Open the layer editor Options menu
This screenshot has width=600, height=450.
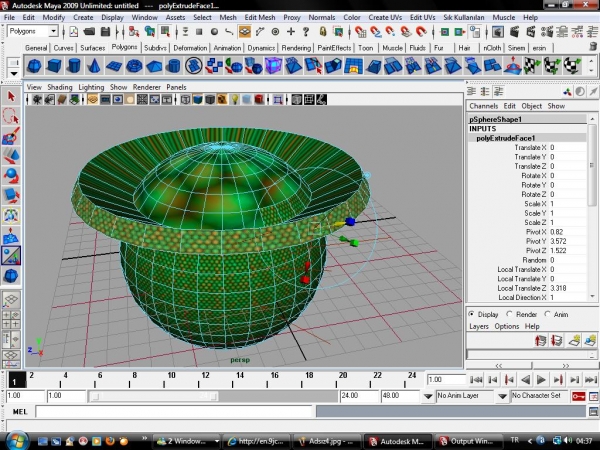(506, 326)
